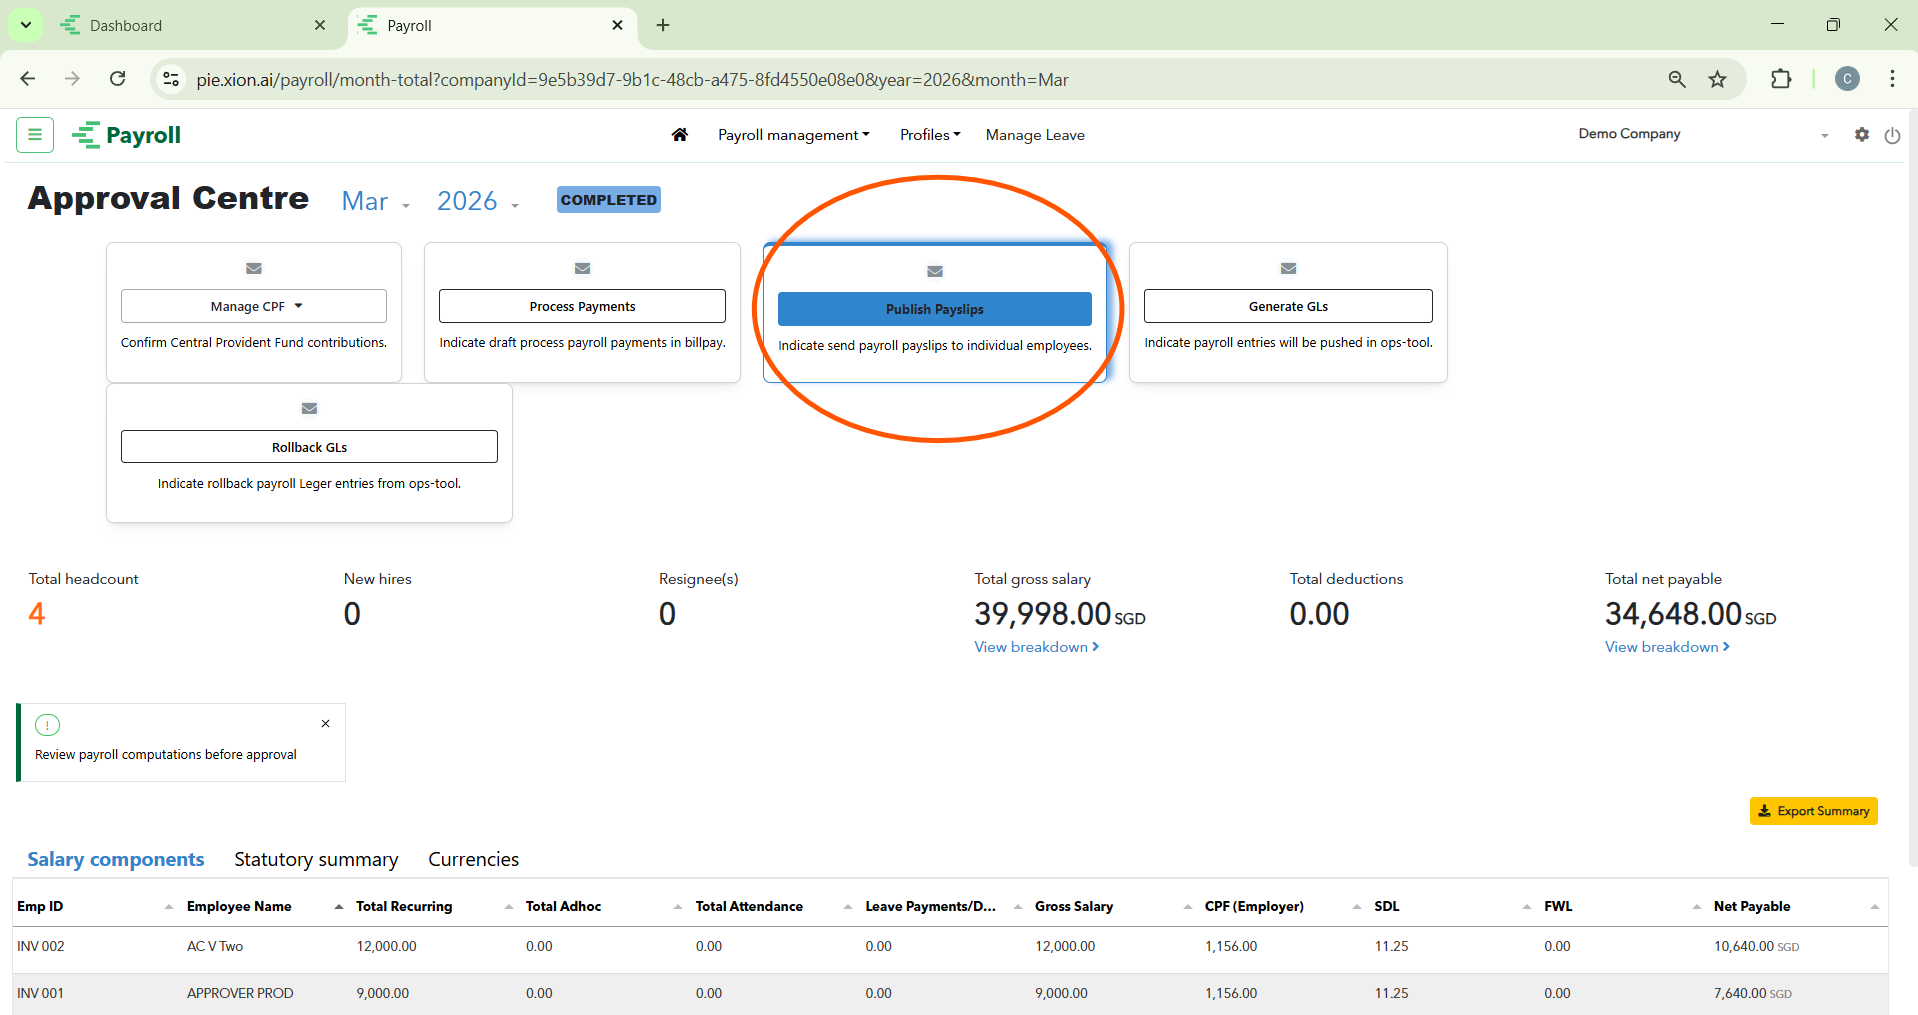Open Payroll management menu
Screen dimensions: 1918x1015
793,135
